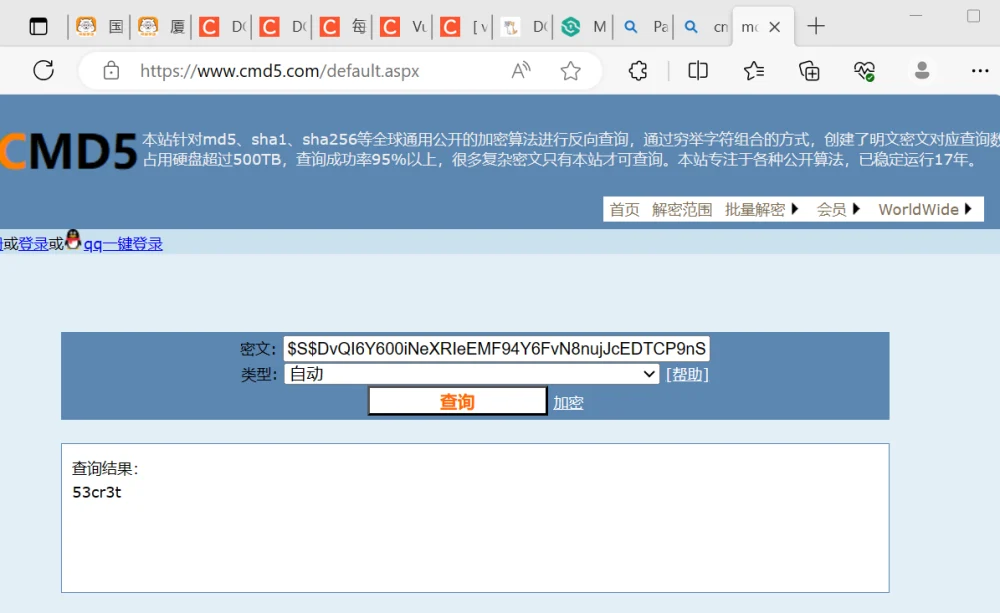Open the Favorites list

point(754,70)
